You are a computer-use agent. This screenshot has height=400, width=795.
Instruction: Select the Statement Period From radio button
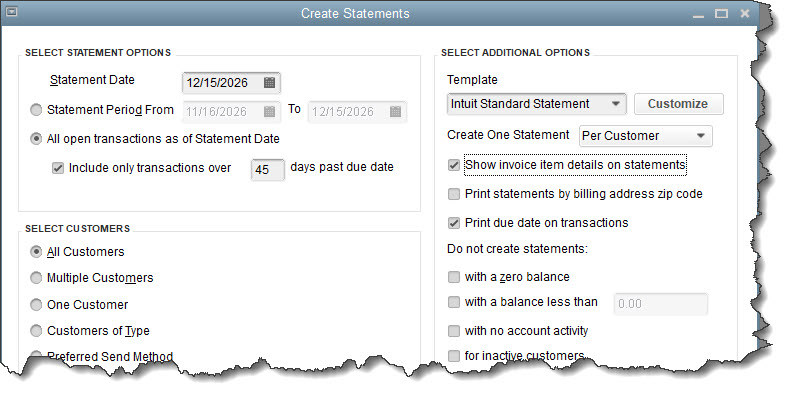click(x=37, y=111)
